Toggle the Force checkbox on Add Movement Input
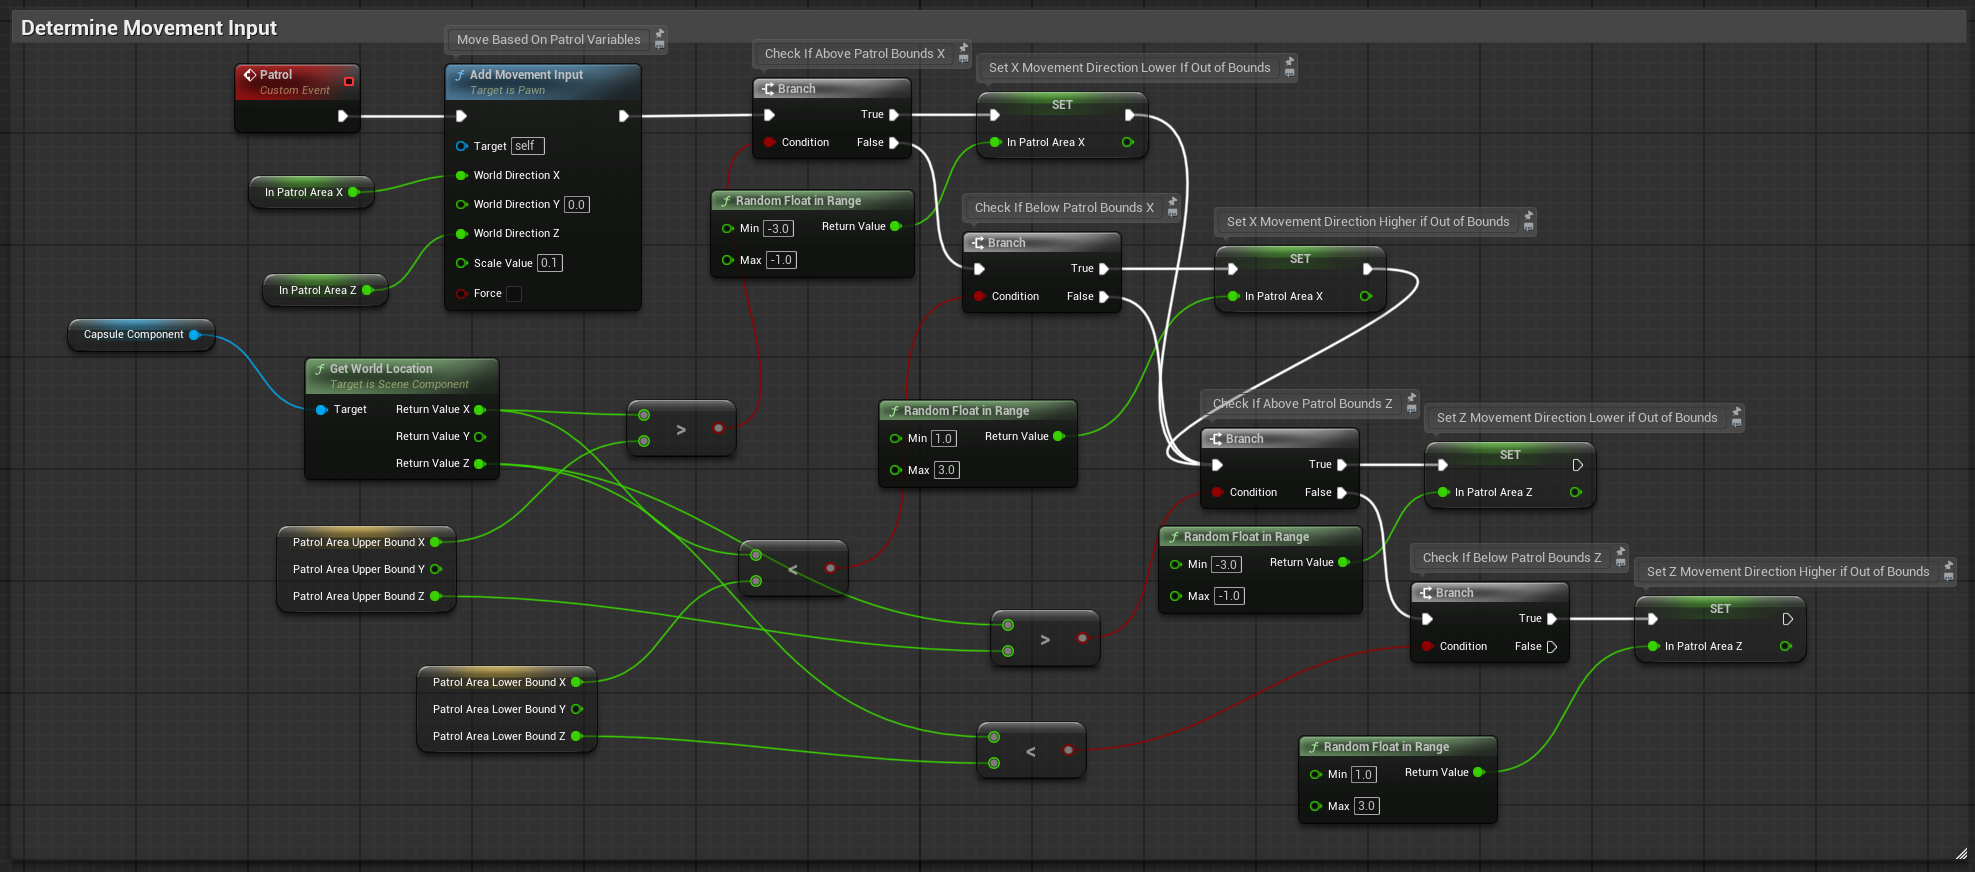The image size is (1975, 872). 514,294
